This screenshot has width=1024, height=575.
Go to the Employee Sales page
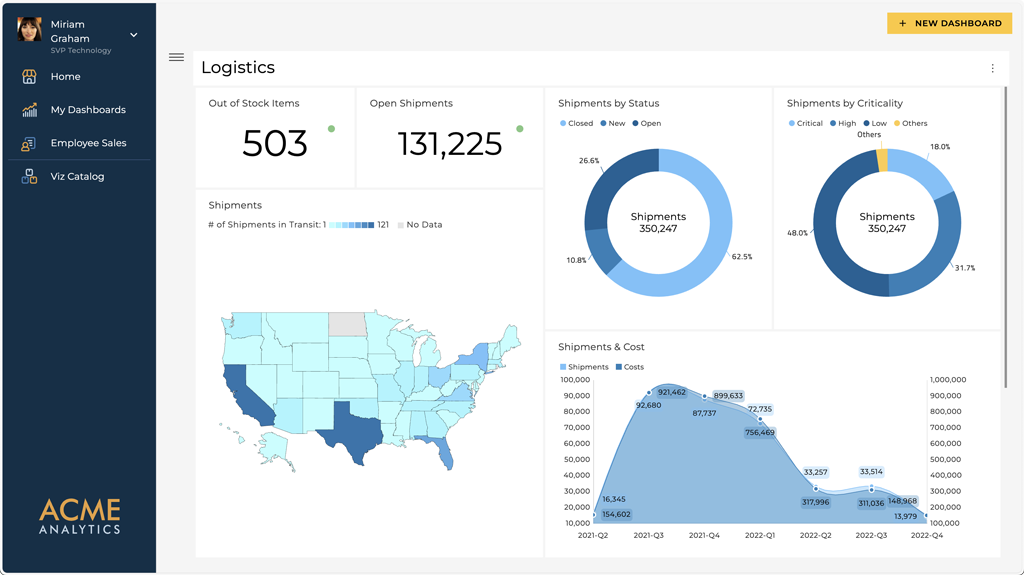click(88, 144)
